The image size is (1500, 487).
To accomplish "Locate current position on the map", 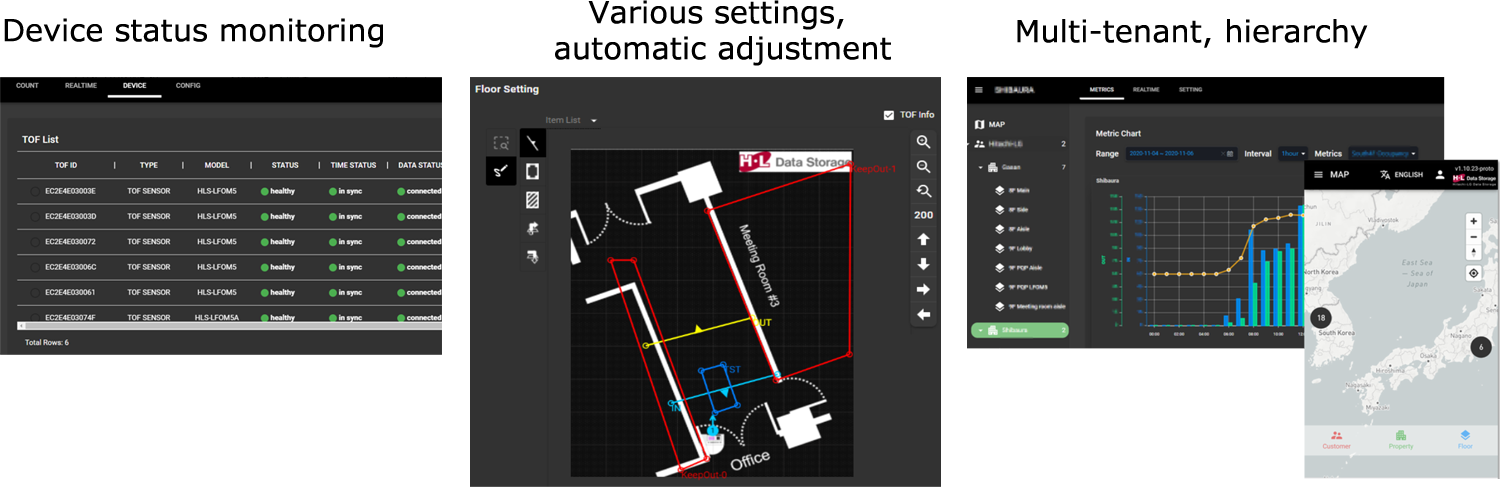I will 1474,273.
